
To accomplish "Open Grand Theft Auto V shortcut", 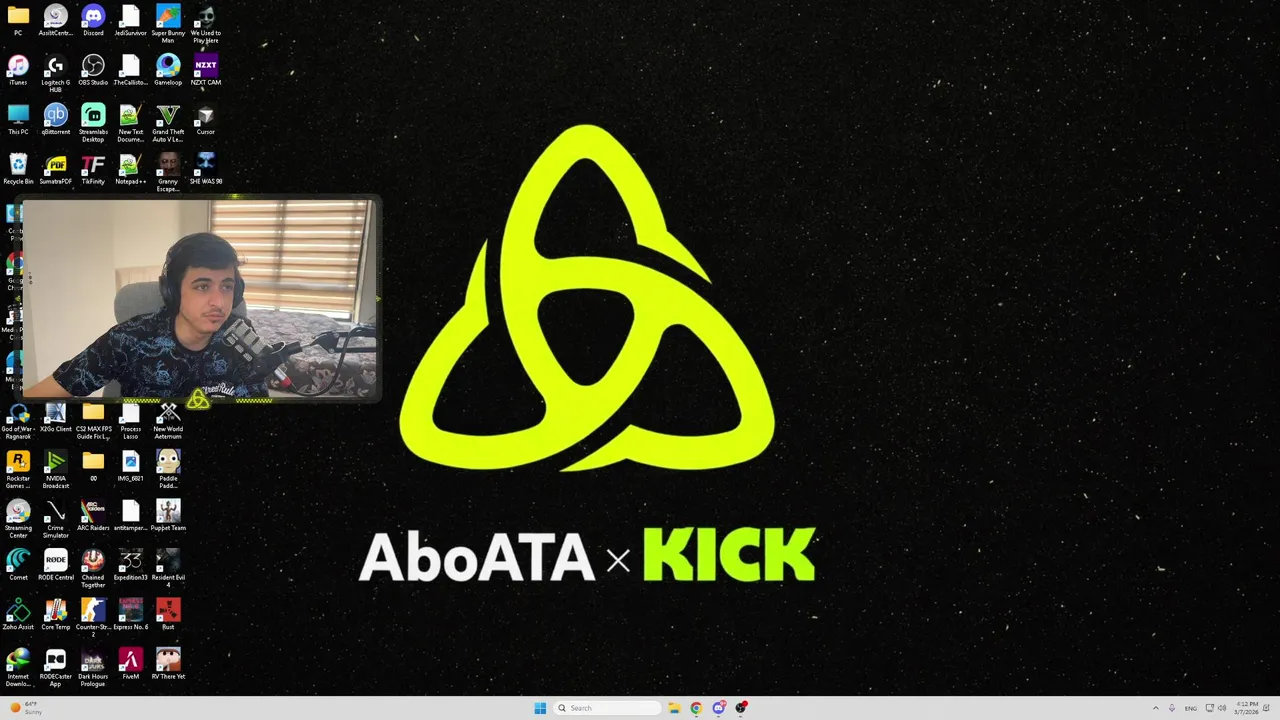I will point(168,123).
